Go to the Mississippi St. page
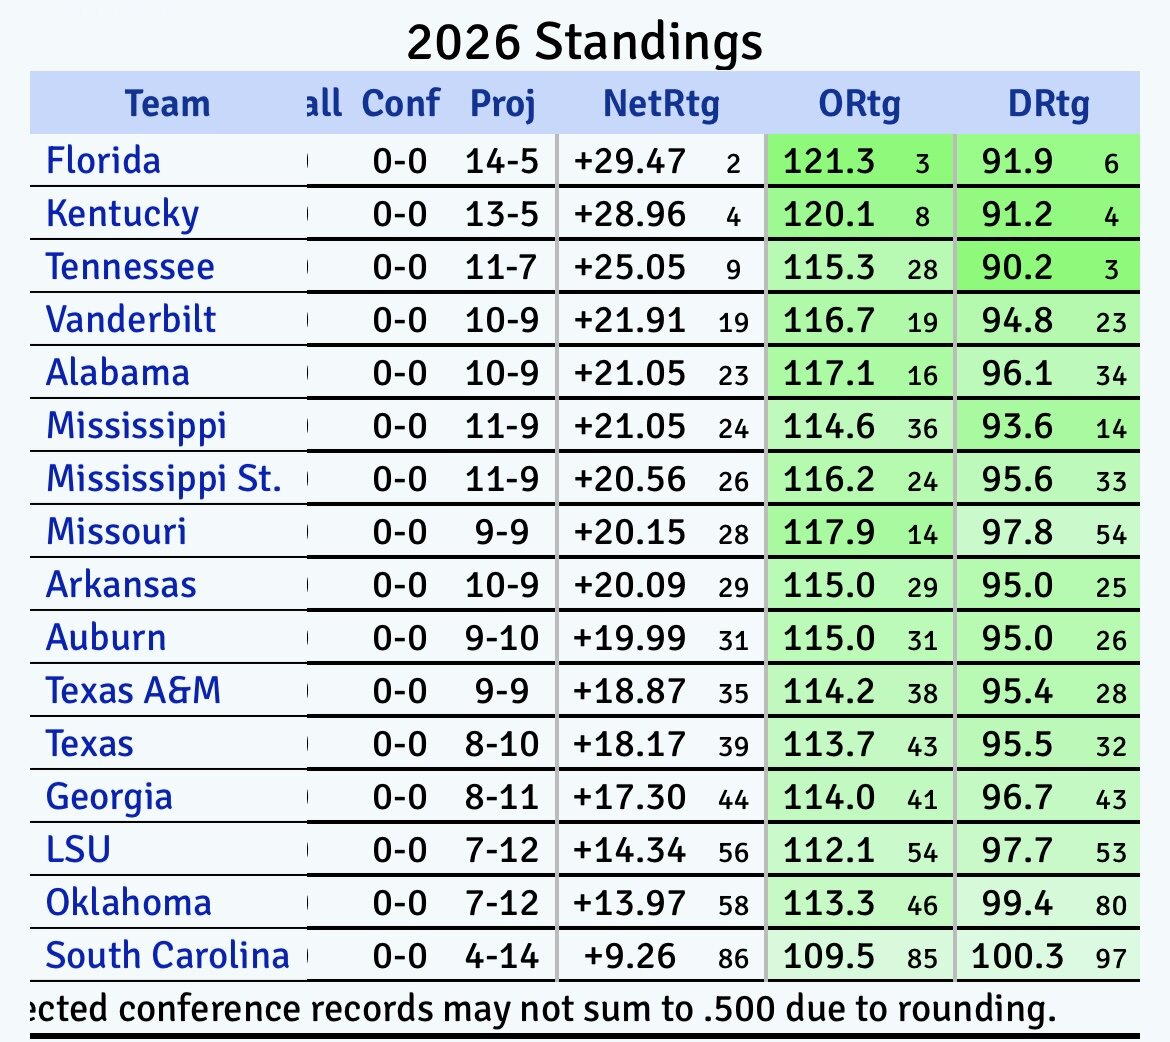Viewport: 1170px width, 1042px height. [x=164, y=479]
